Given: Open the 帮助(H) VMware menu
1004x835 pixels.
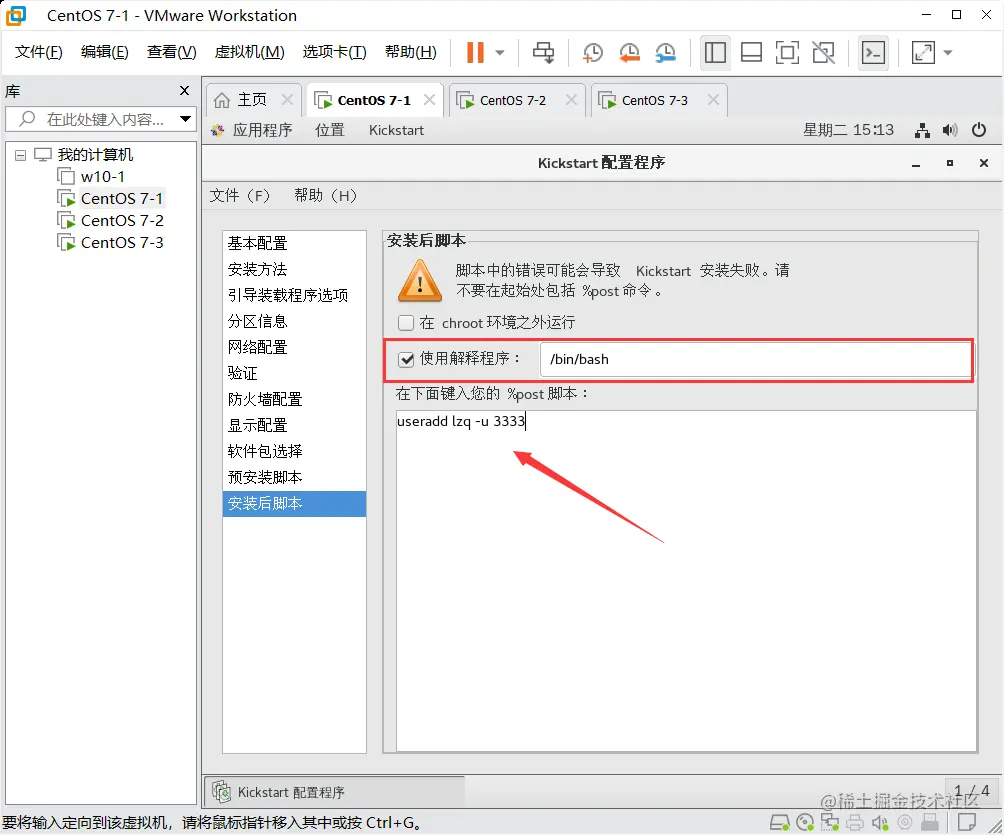Looking at the screenshot, I should pyautogui.click(x=410, y=52).
